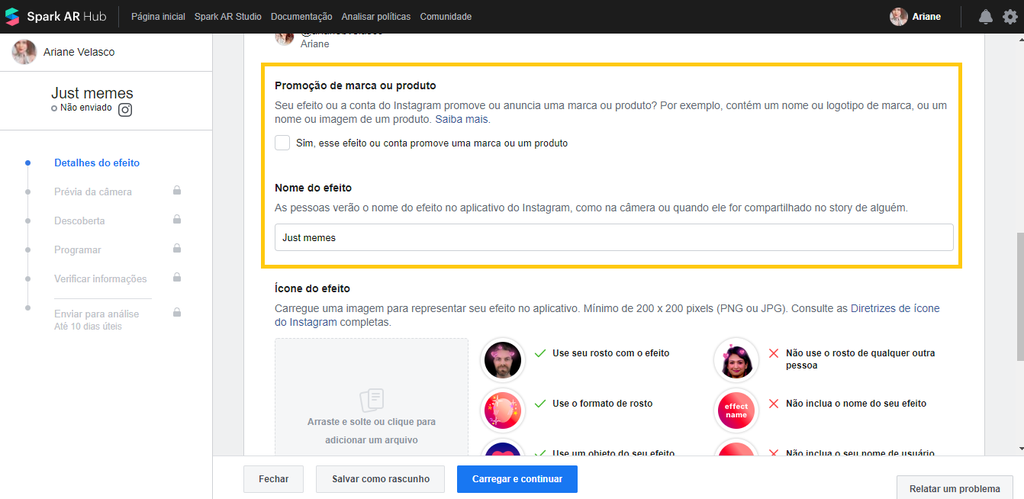Screen dimensions: 1024x499
Task: Enable 'Sim, esse efeito ou conta promove' checkbox
Action: click(x=282, y=143)
